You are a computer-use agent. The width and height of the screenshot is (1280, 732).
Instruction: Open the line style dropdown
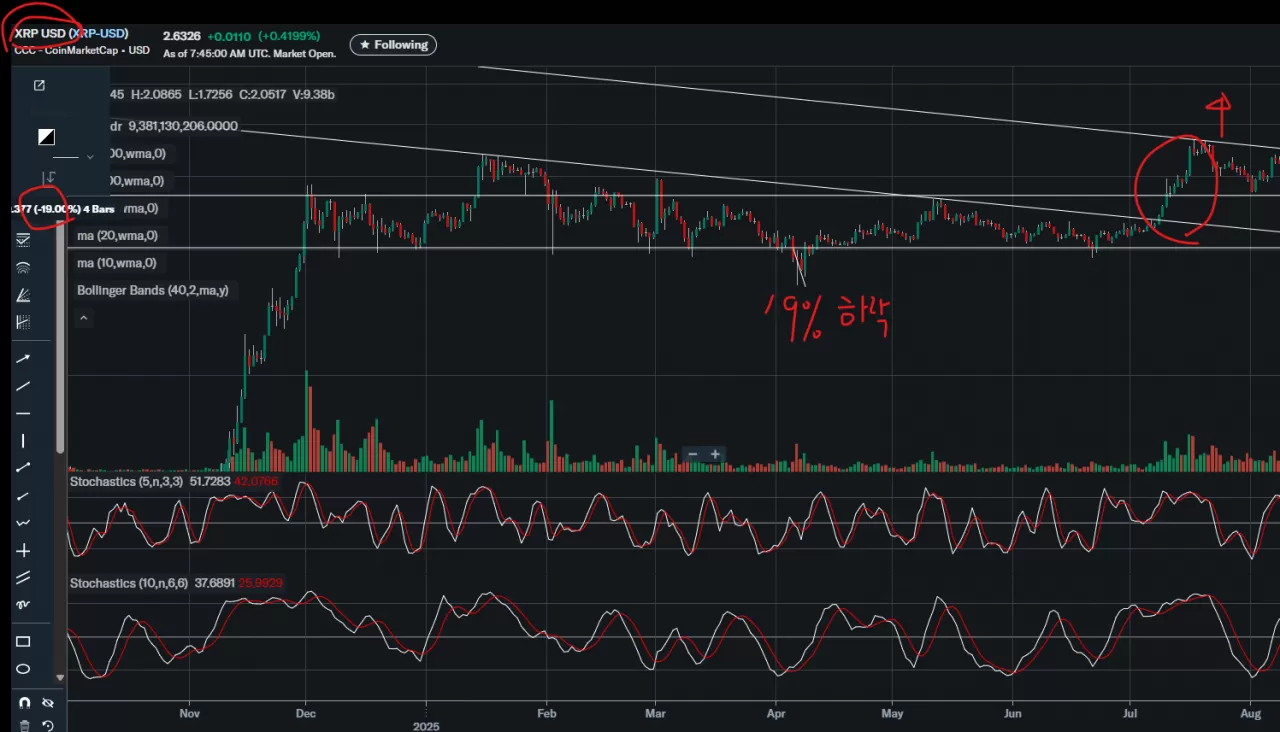pyautogui.click(x=73, y=157)
